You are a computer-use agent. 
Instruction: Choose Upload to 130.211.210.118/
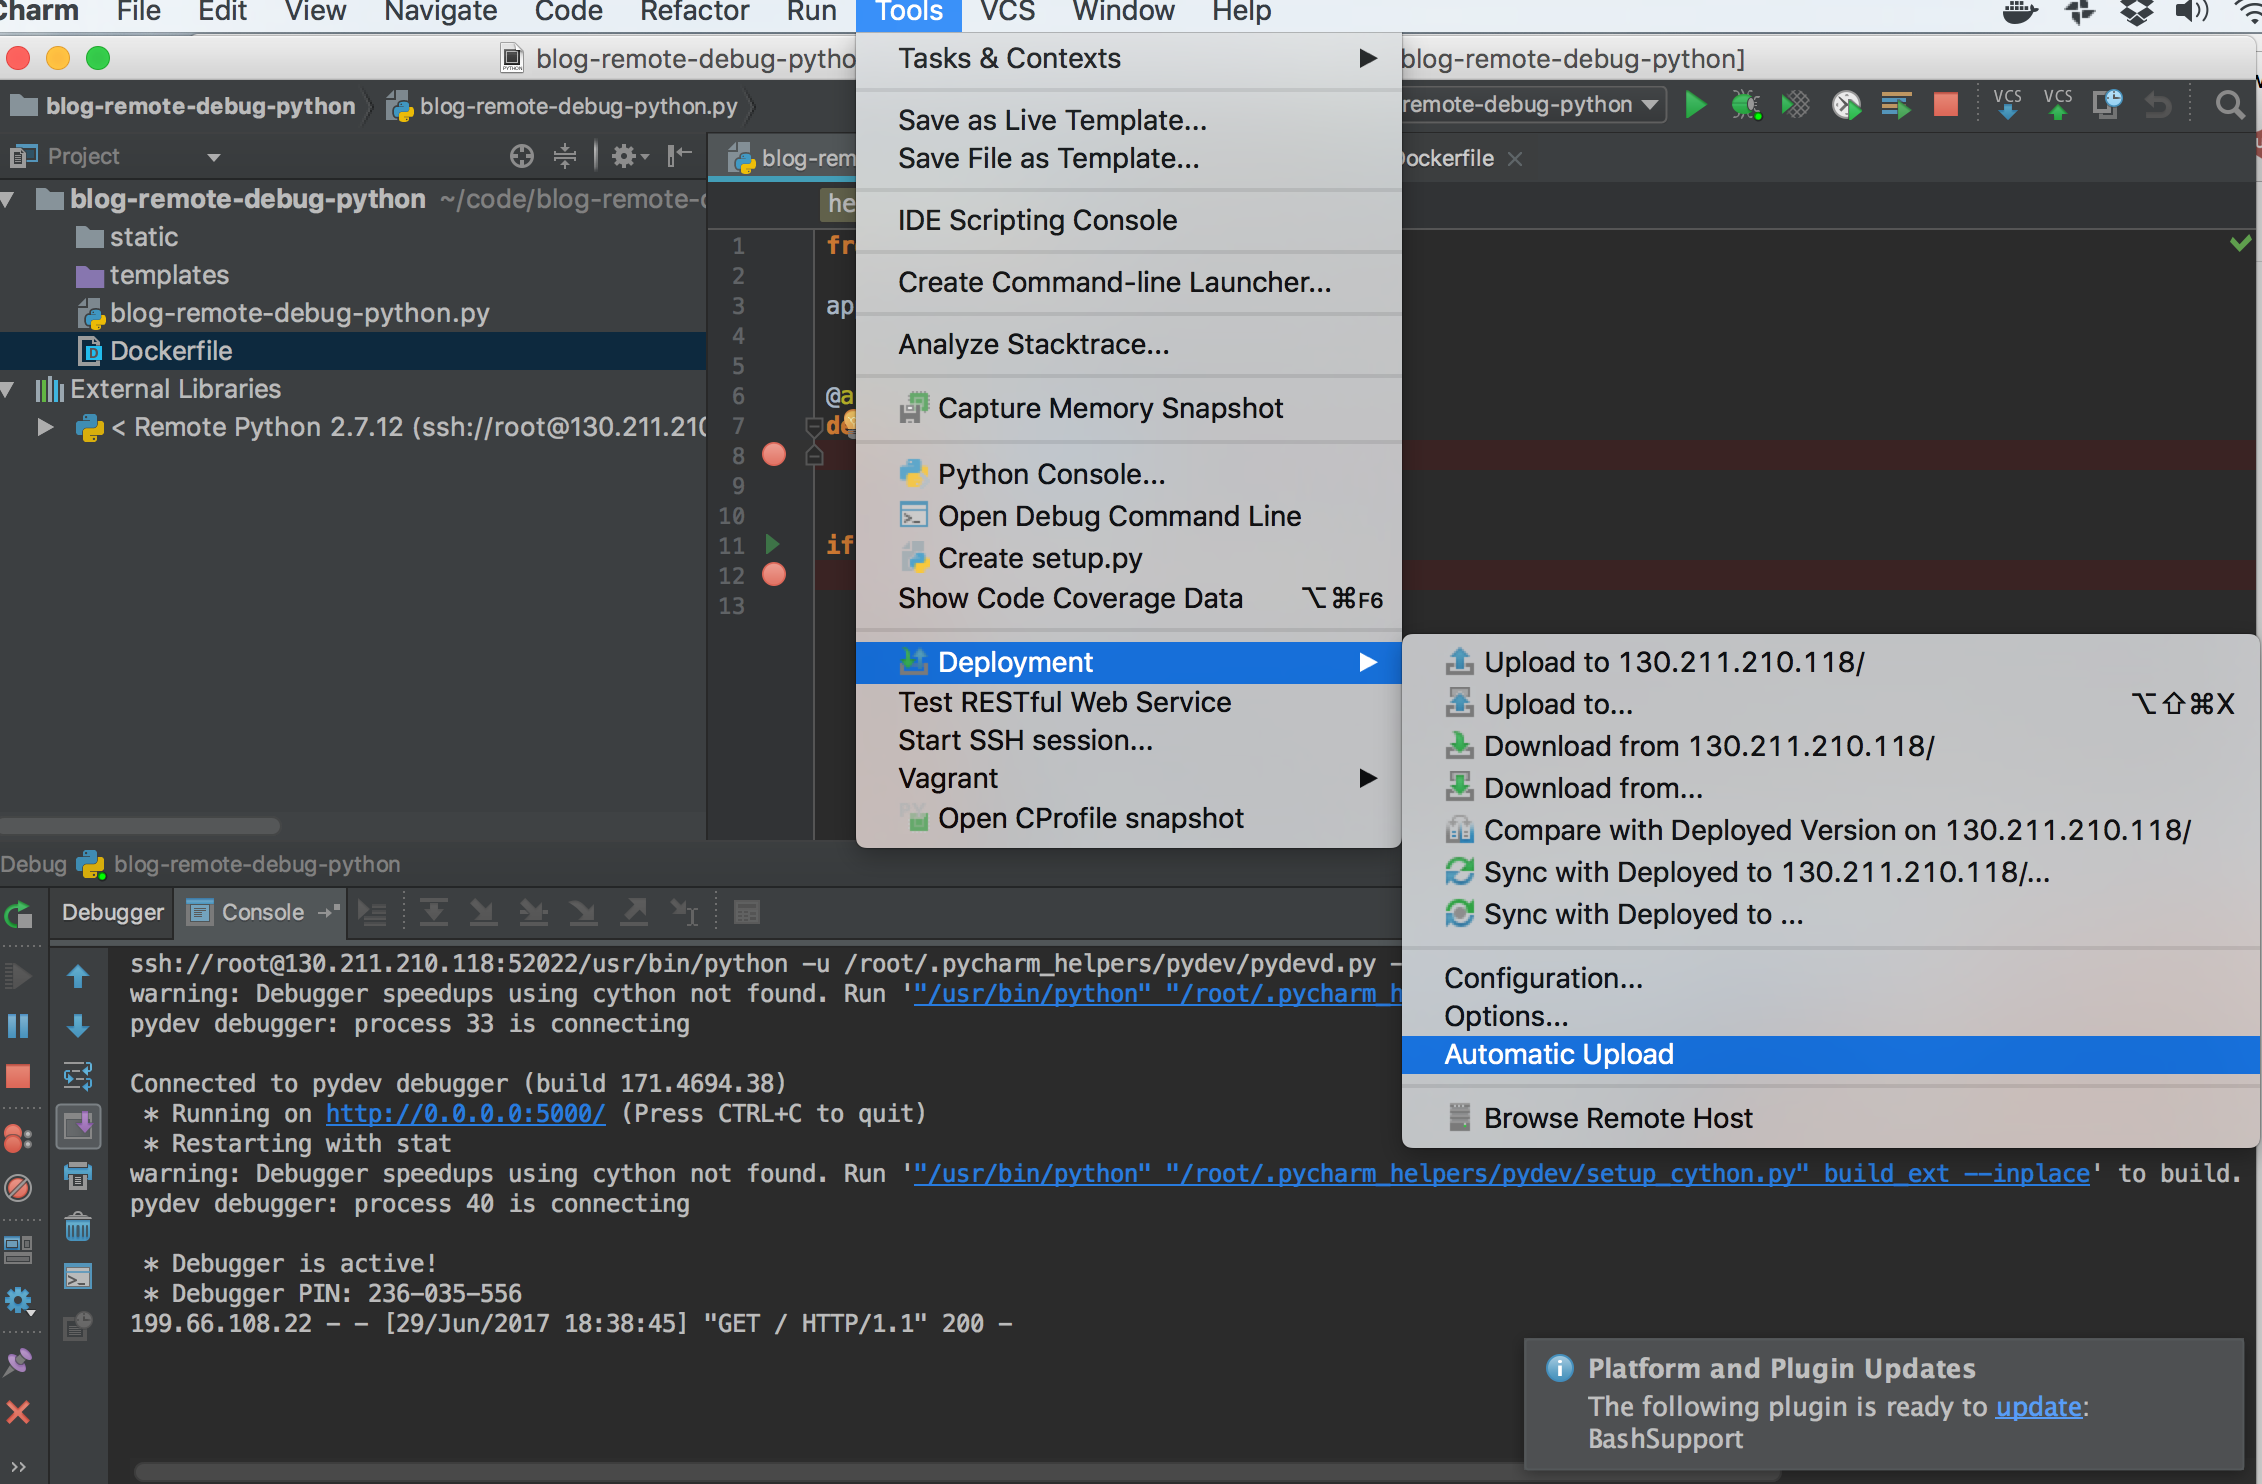click(x=1830, y=662)
